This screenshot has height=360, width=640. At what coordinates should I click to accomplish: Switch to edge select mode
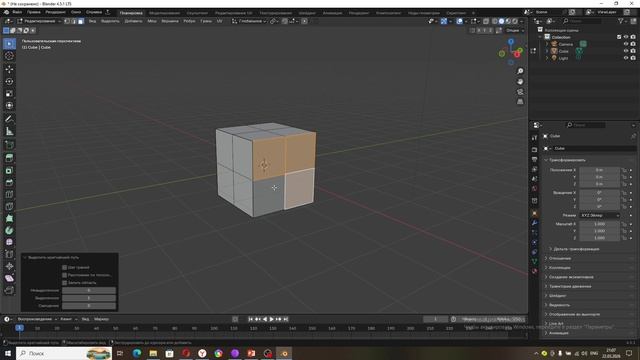click(74, 21)
